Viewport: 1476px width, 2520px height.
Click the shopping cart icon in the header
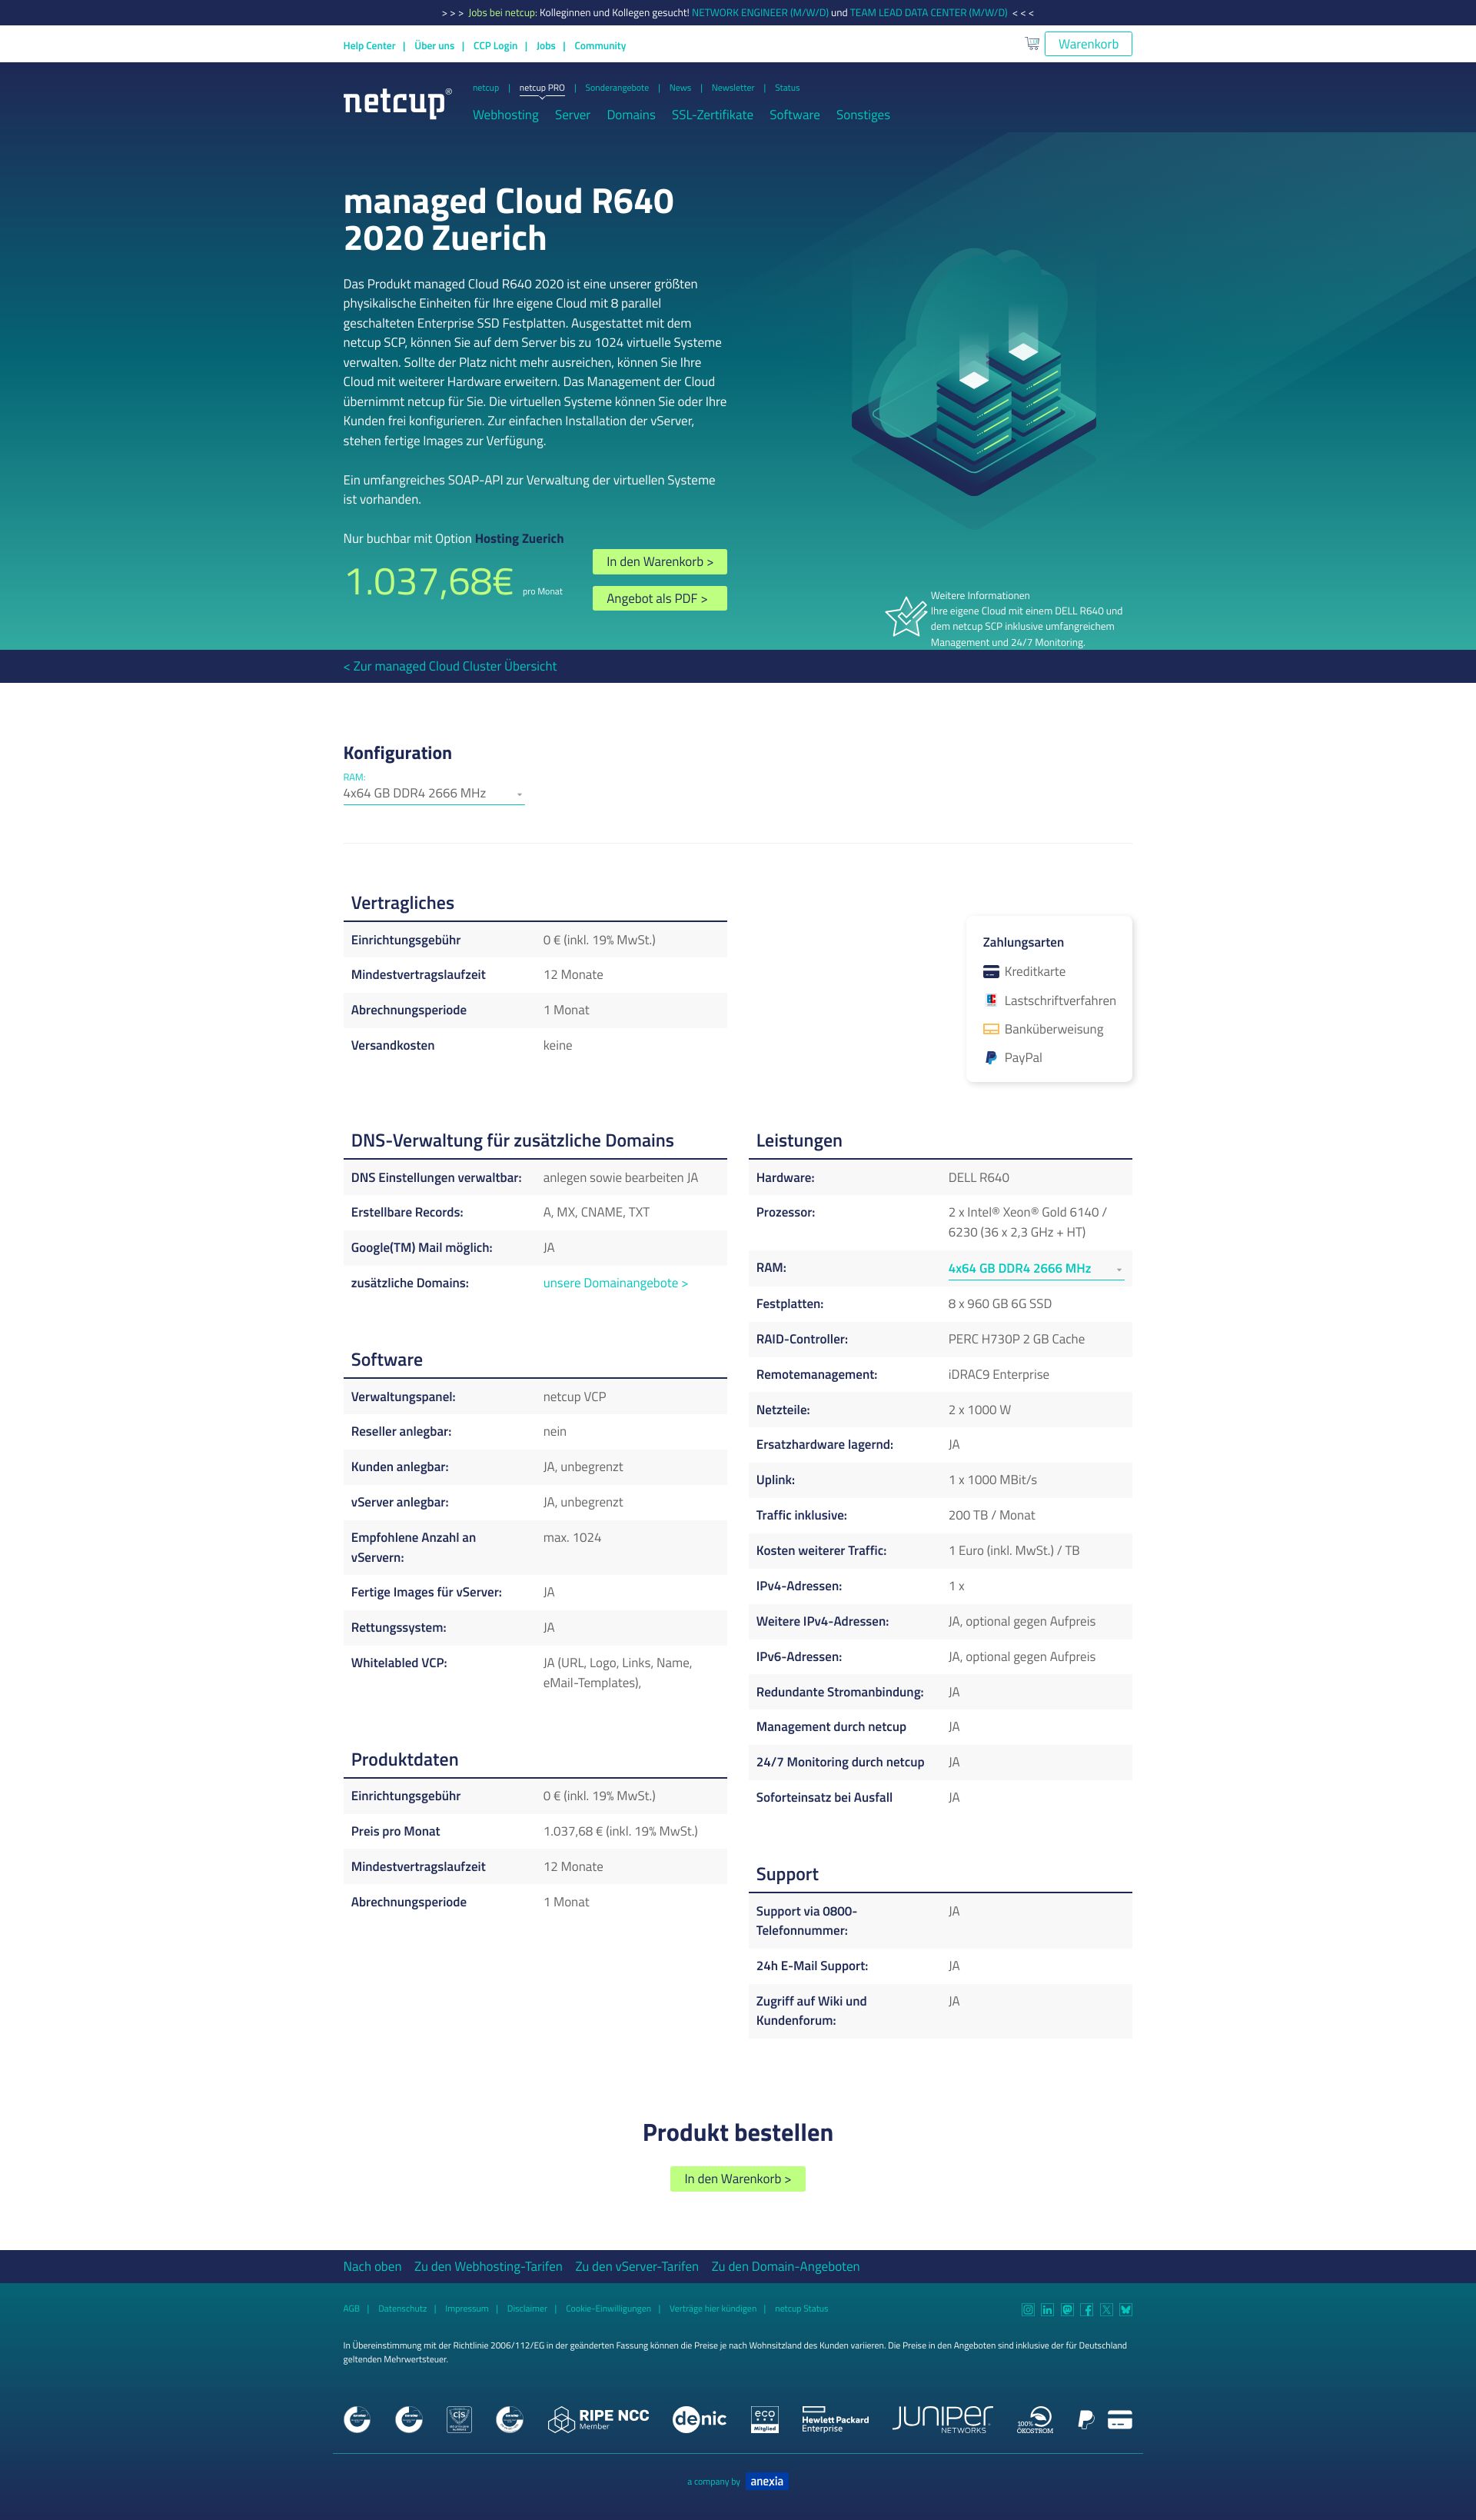[x=1032, y=43]
